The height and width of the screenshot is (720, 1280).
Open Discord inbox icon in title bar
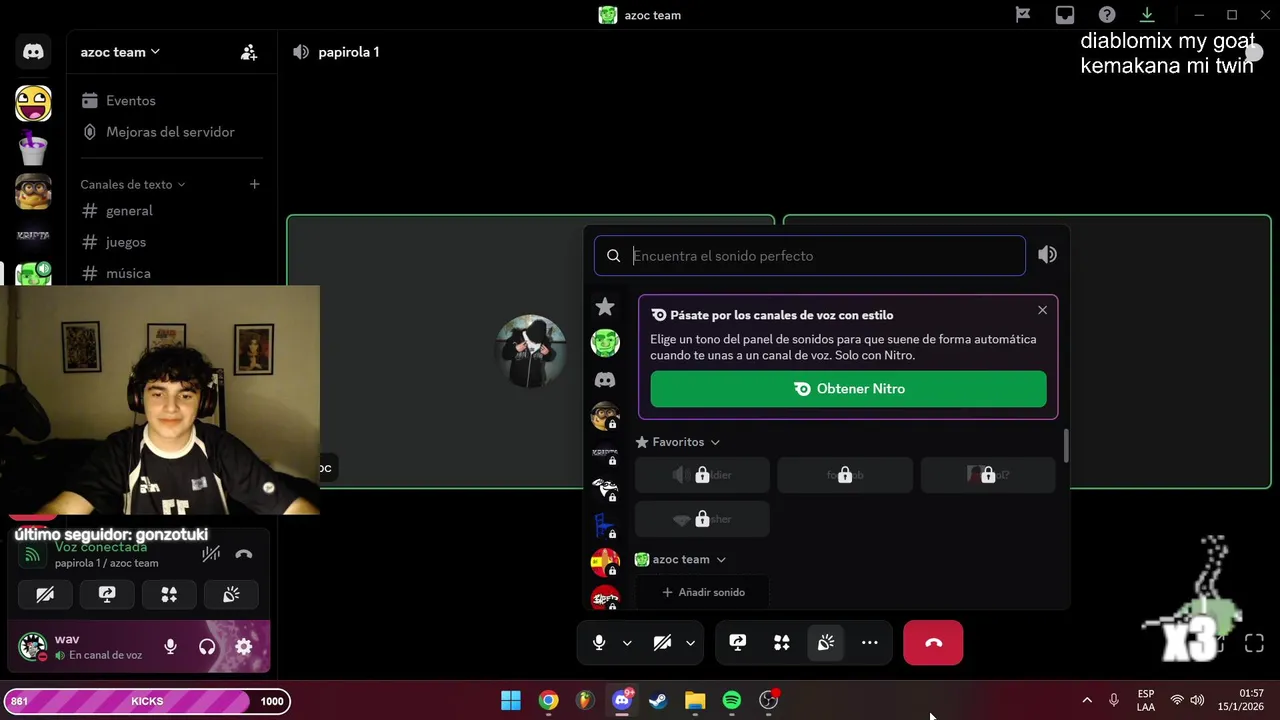tap(1065, 15)
